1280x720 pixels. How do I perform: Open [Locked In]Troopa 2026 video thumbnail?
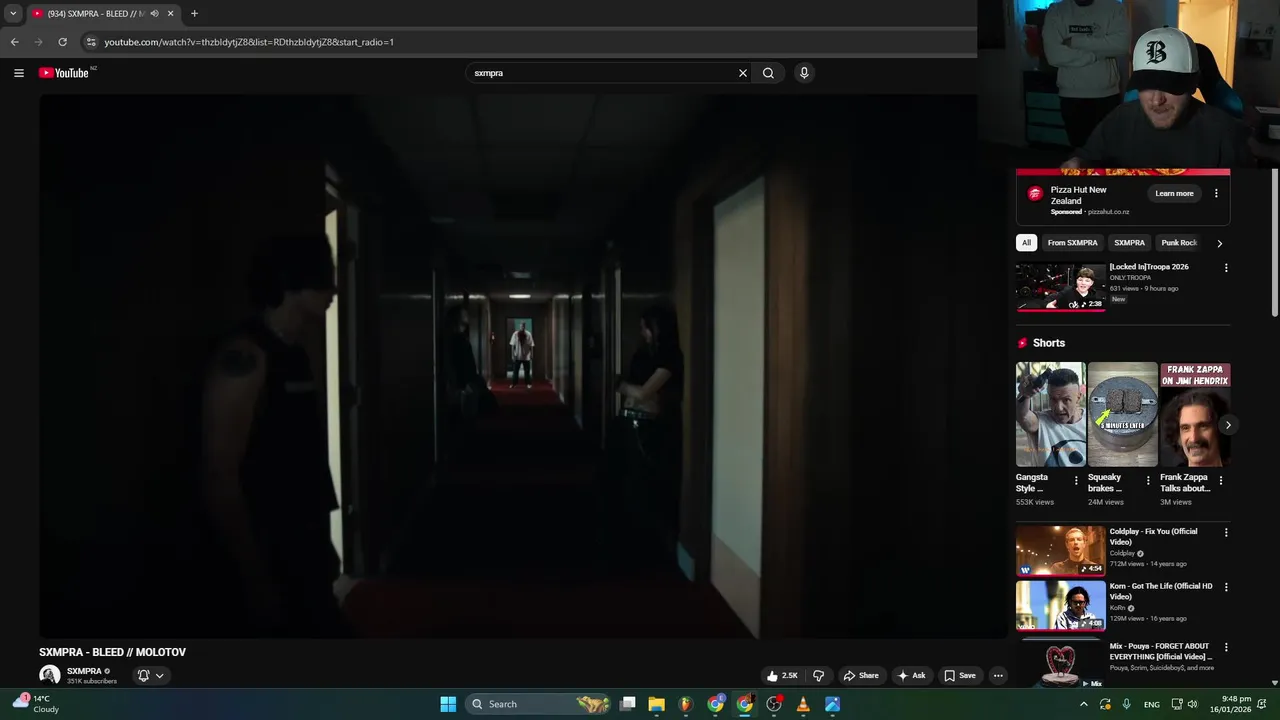coord(1061,287)
